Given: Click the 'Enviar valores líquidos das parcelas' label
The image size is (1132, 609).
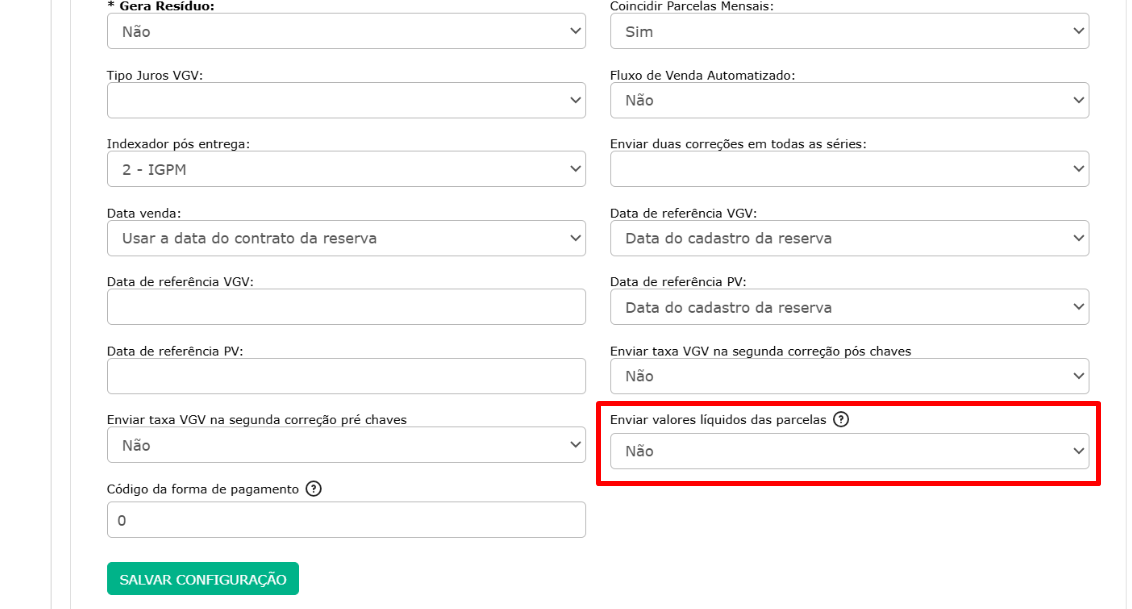Looking at the screenshot, I should coord(718,419).
